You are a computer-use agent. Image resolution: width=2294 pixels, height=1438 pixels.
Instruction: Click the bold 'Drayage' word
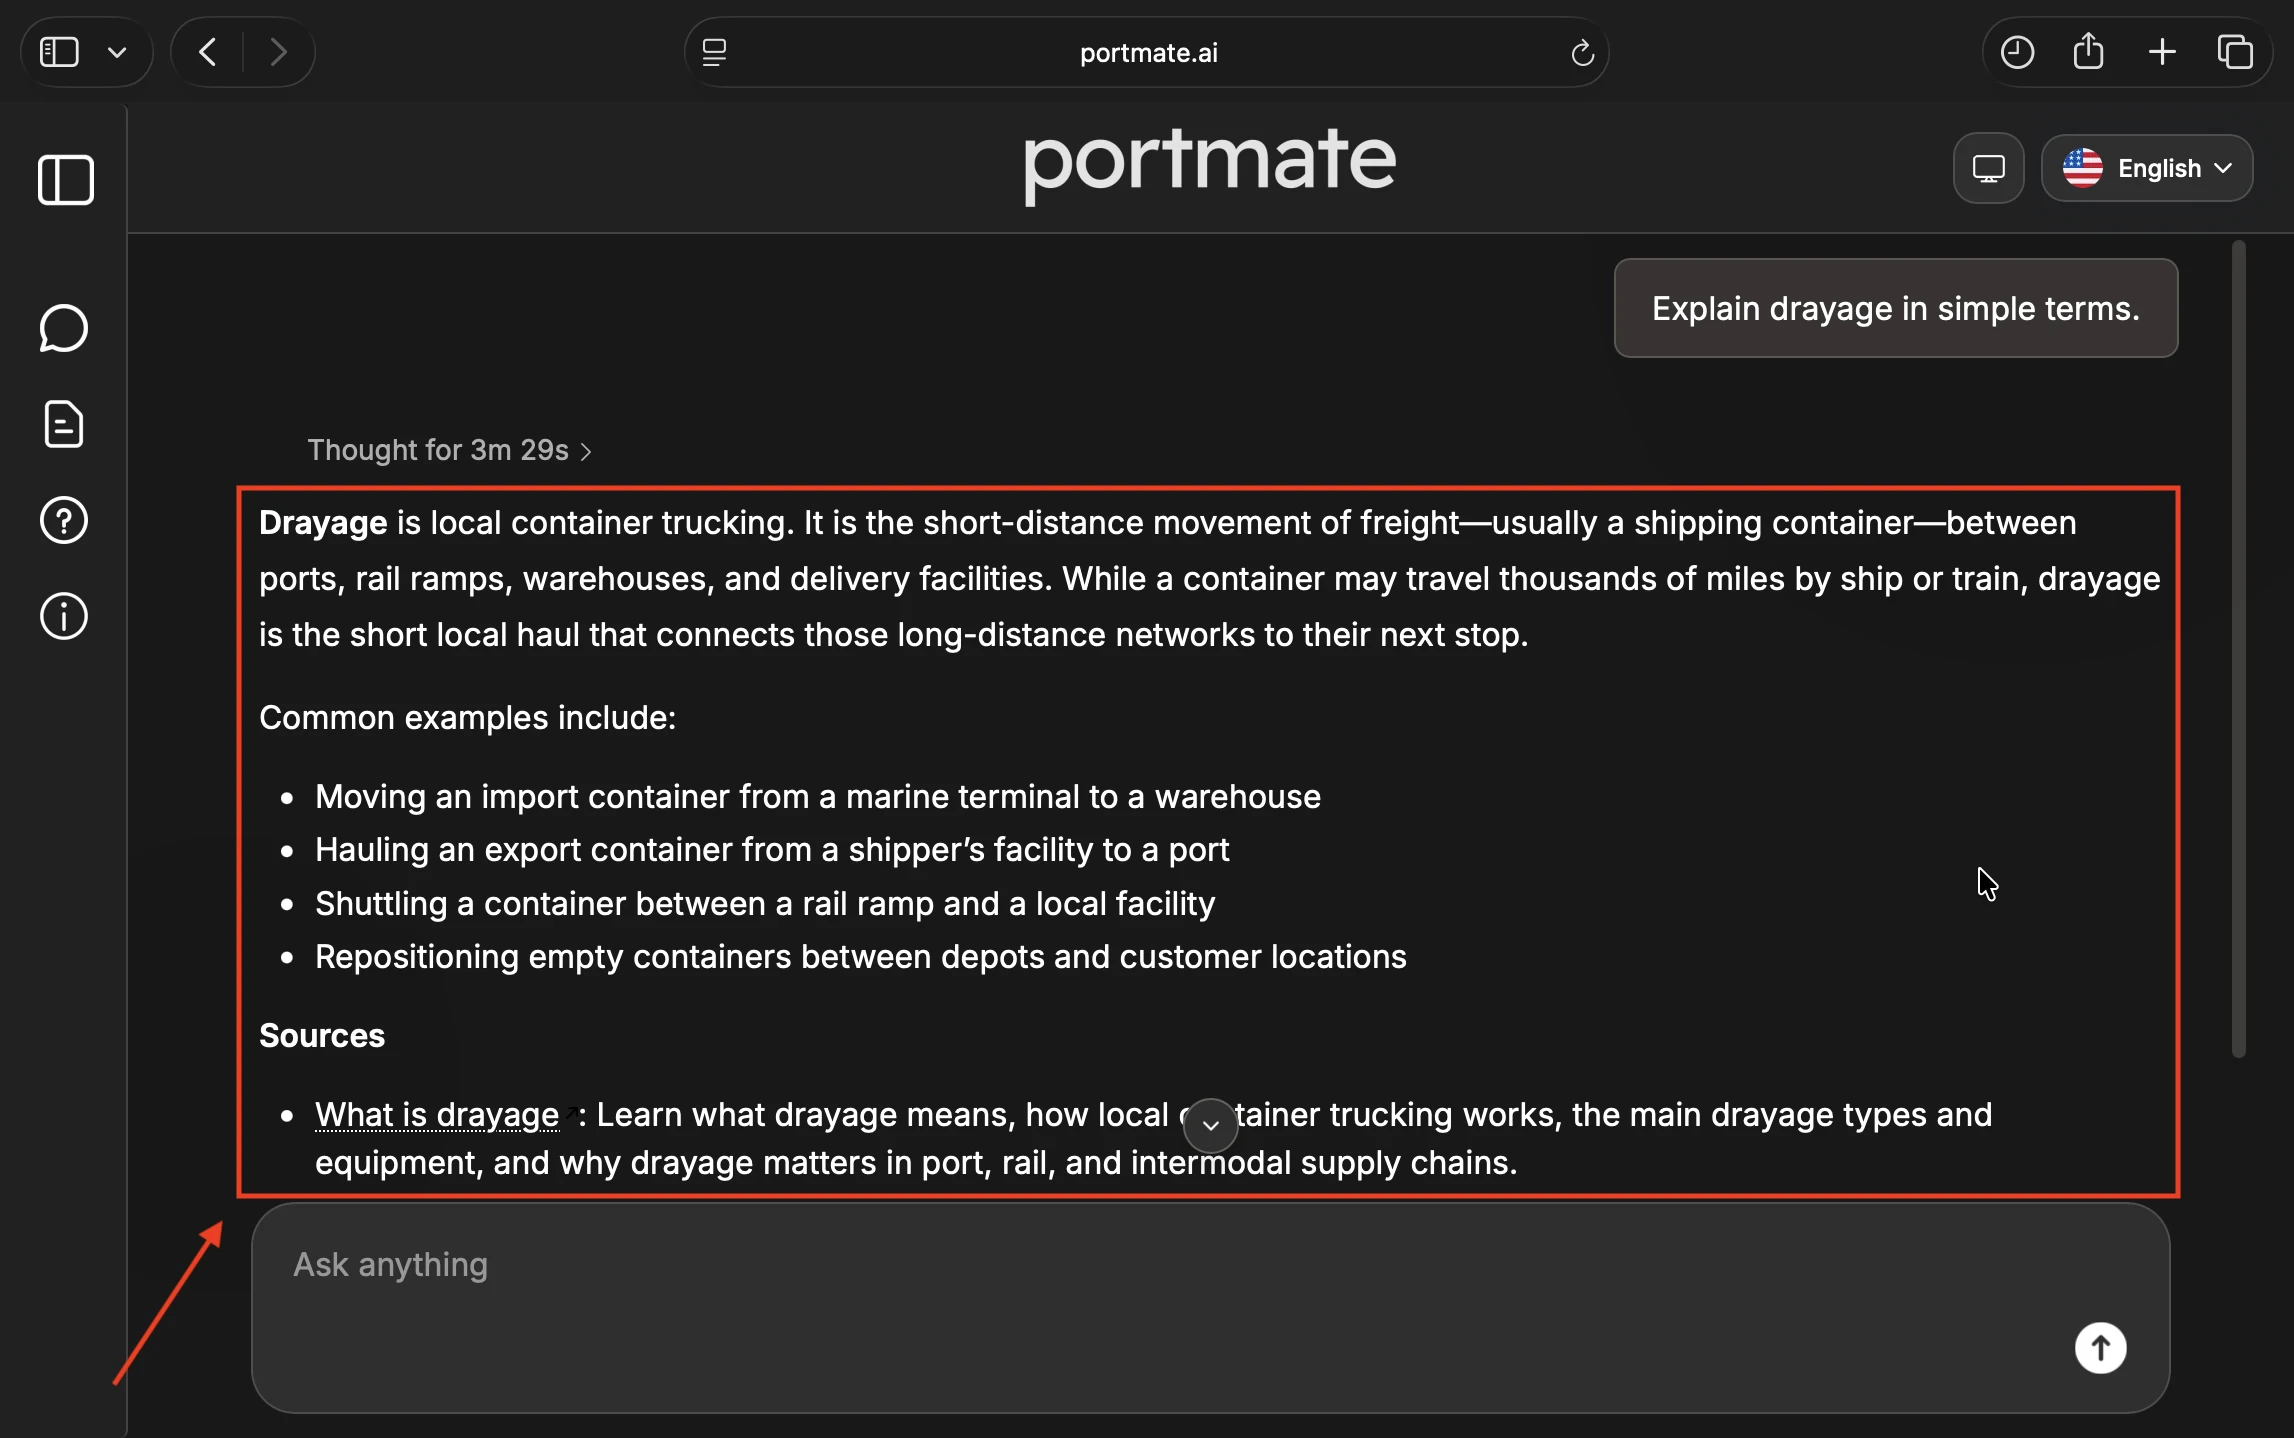tap(323, 522)
